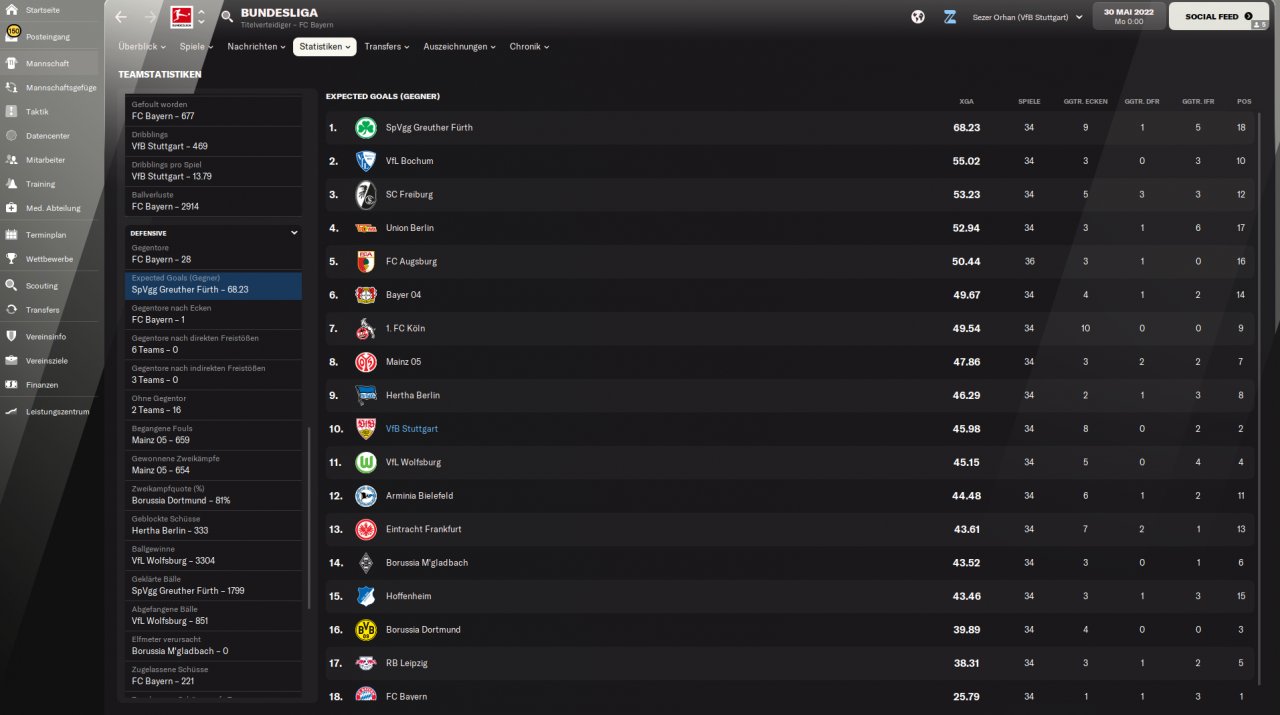Open Leistungszentrum icon in sidebar
Viewport: 1280px width, 715px height.
pyautogui.click(x=12, y=411)
